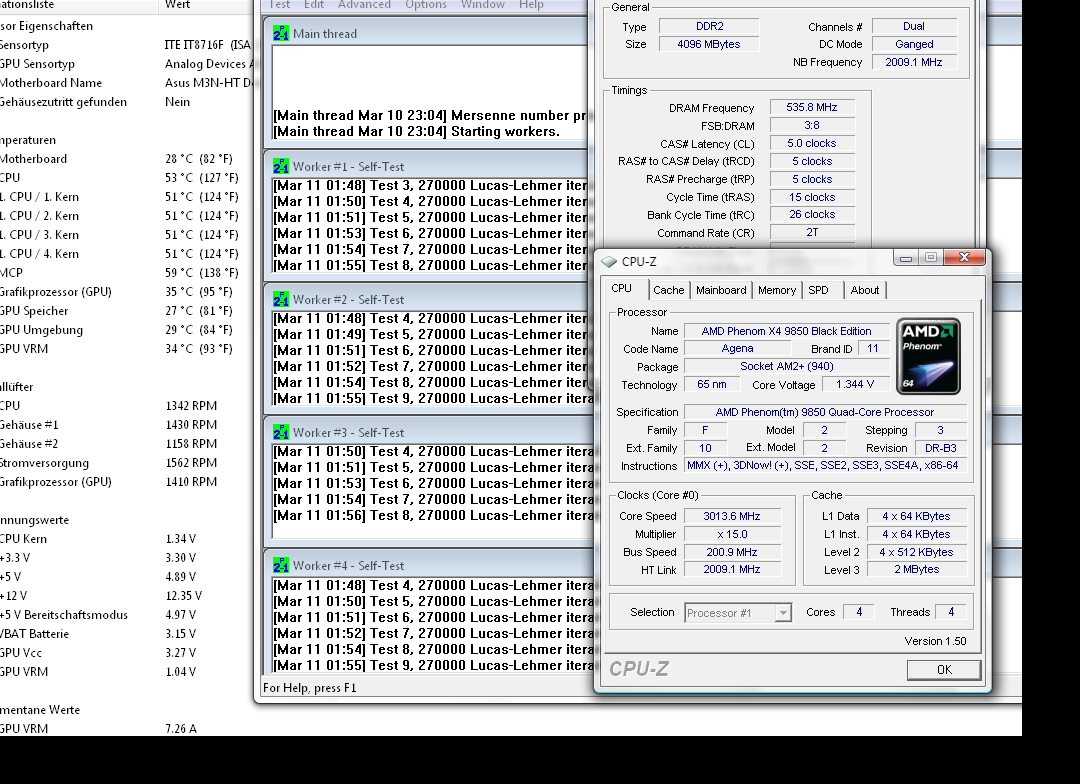Click the Technology value 65 nm
Viewport: 1080px width, 784px height.
coord(712,384)
